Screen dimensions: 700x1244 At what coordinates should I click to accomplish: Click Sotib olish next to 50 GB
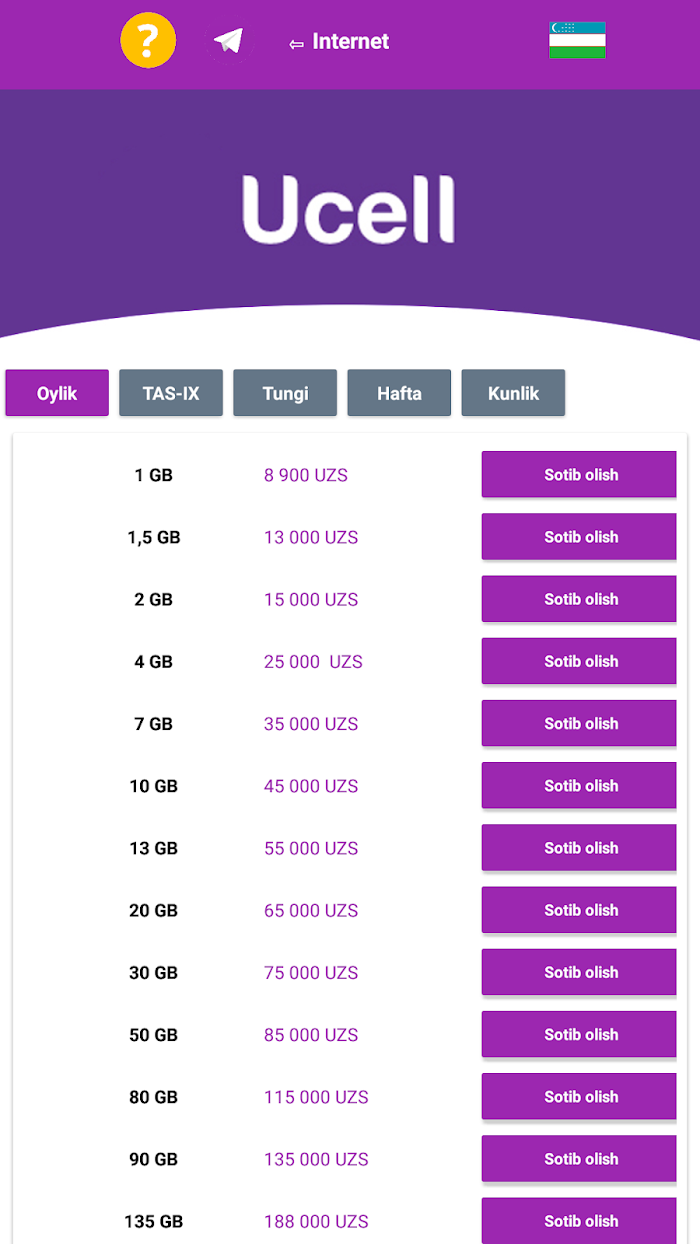(579, 1034)
